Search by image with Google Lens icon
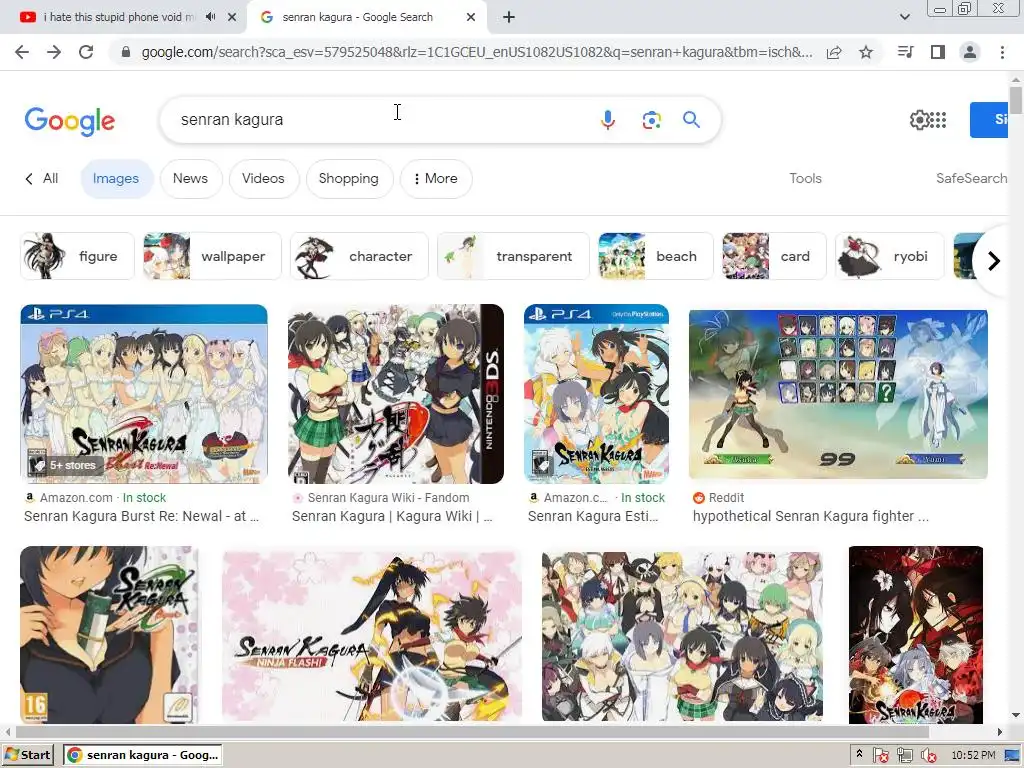This screenshot has width=1024, height=768. pyautogui.click(x=651, y=120)
